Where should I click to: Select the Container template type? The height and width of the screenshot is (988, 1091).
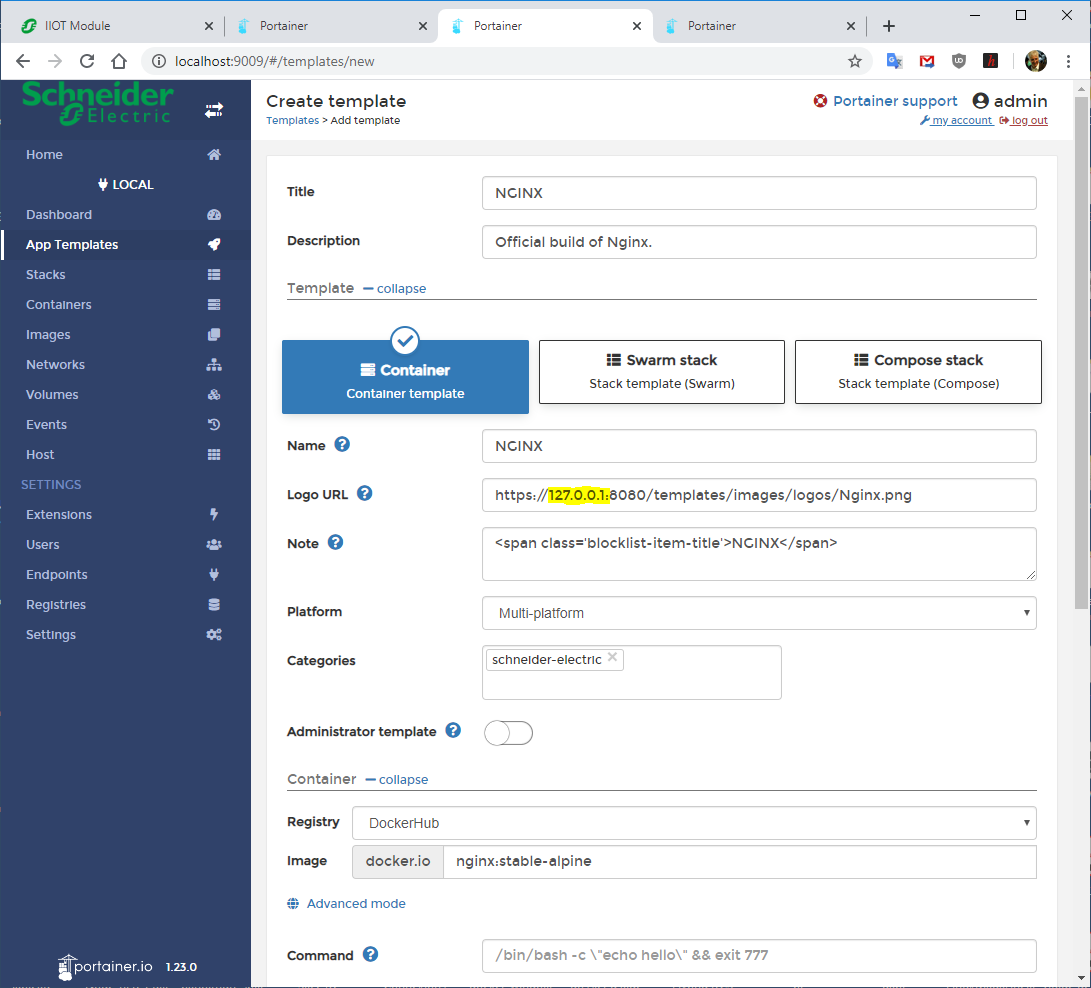pos(405,376)
